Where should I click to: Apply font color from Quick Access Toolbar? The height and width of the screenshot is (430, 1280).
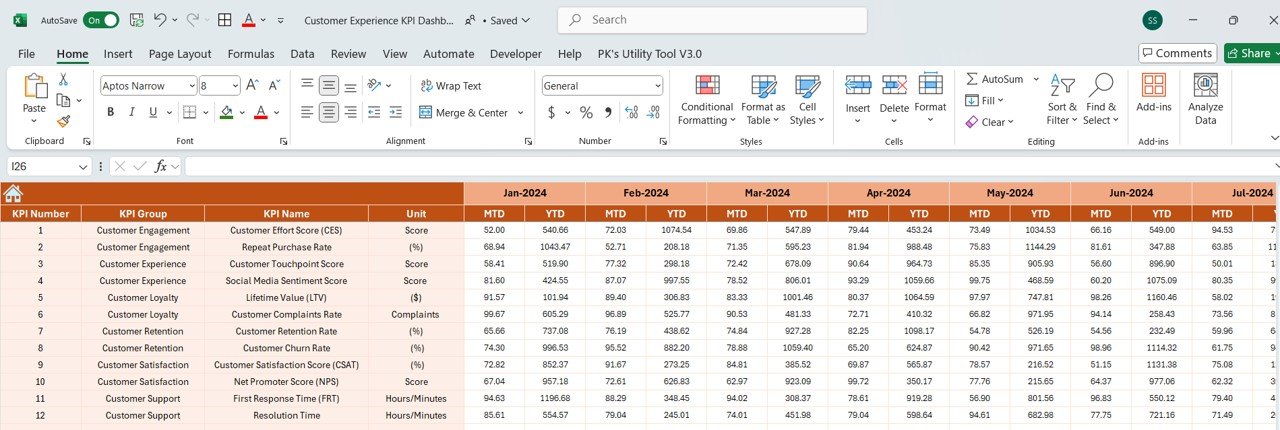tap(248, 20)
